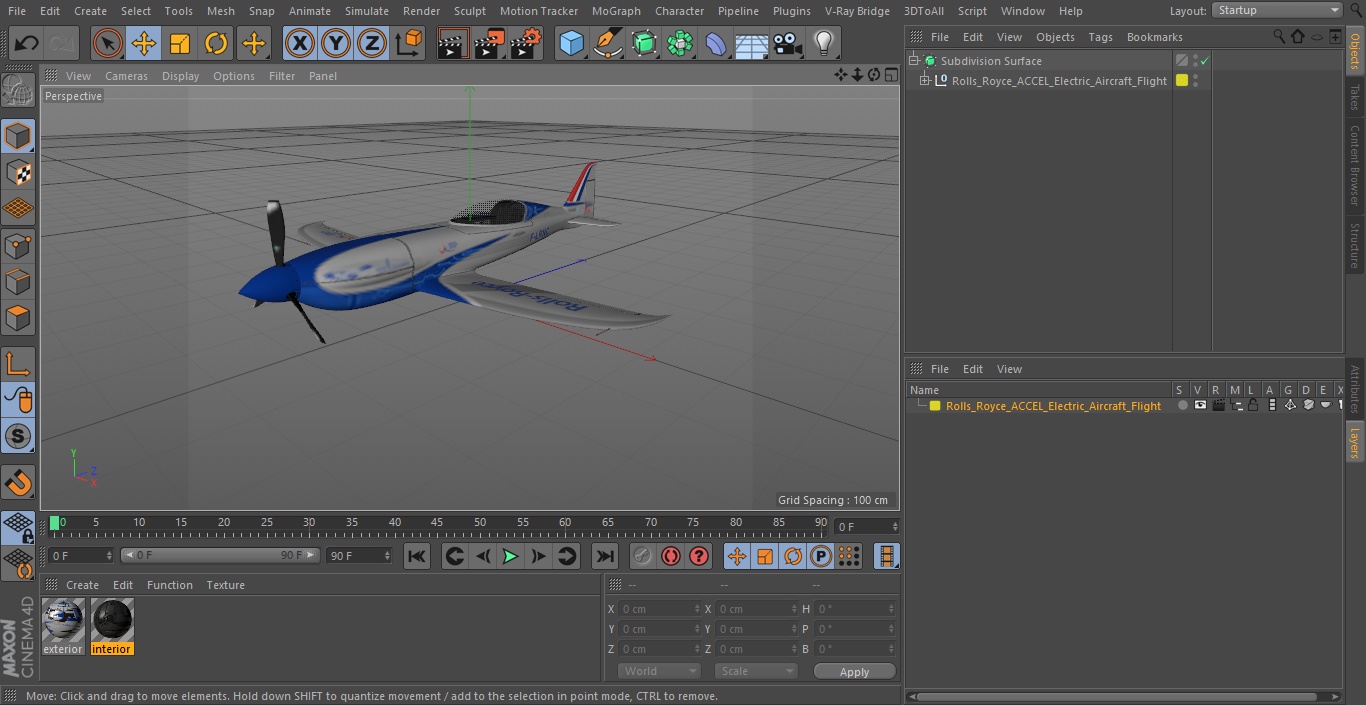
Task: Add a Bend deformer object
Action: [716, 43]
